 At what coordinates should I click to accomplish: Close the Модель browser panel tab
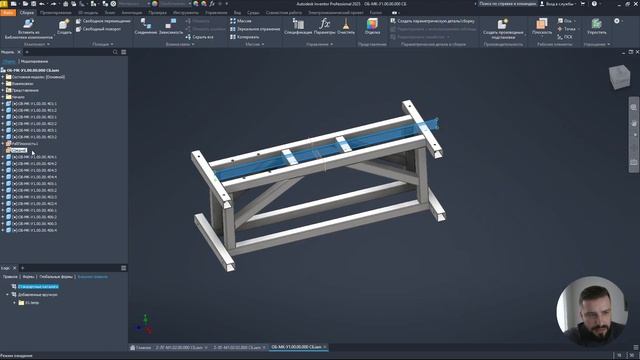[x=19, y=52]
